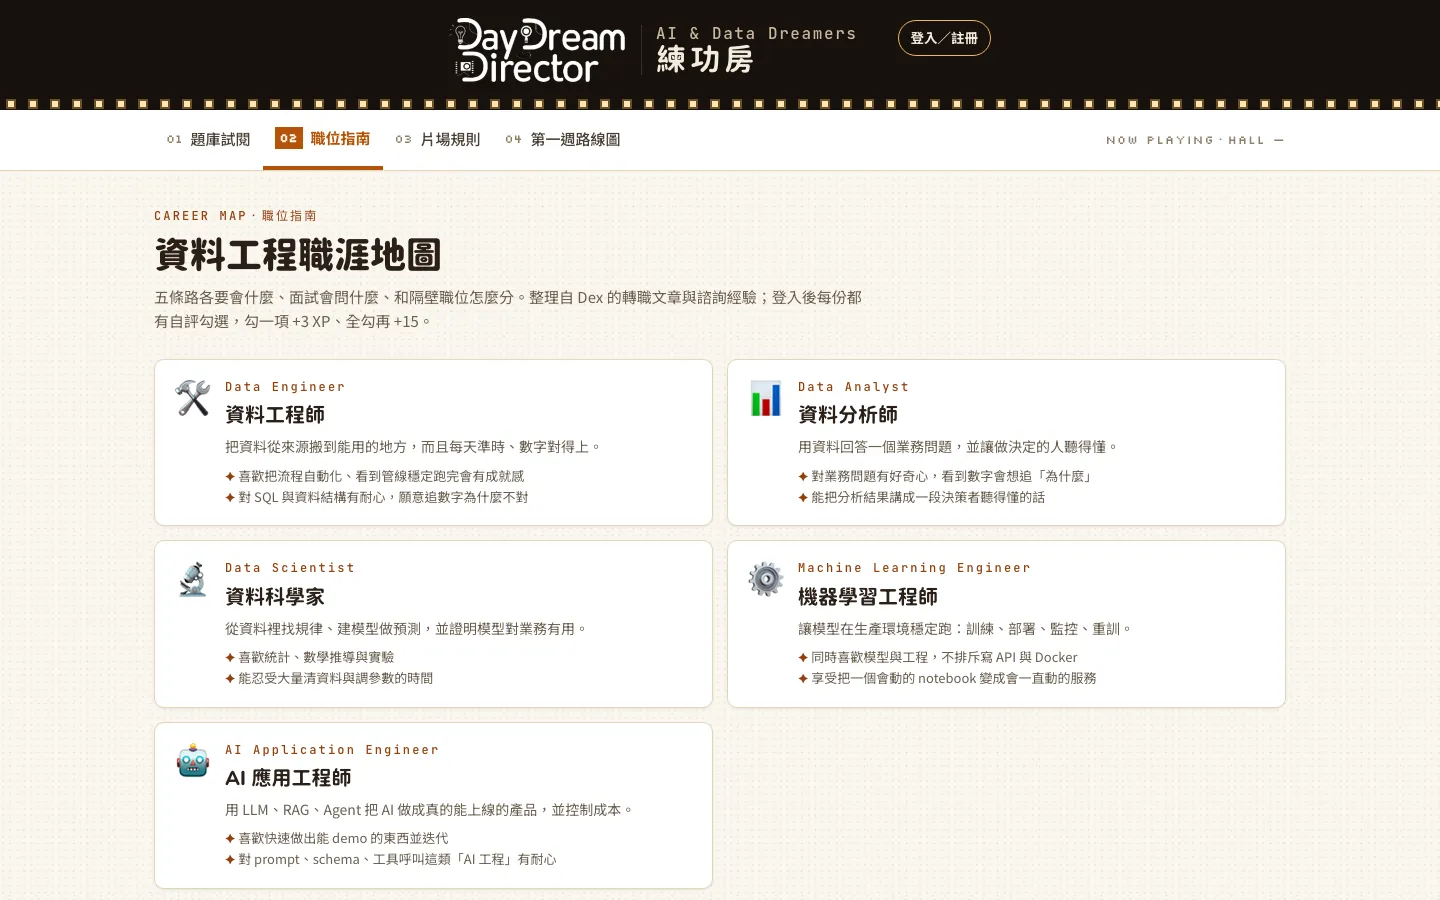The height and width of the screenshot is (900, 1440).
Task: Click the 'AI & Data Dreamers' tagline
Action: click(x=756, y=33)
